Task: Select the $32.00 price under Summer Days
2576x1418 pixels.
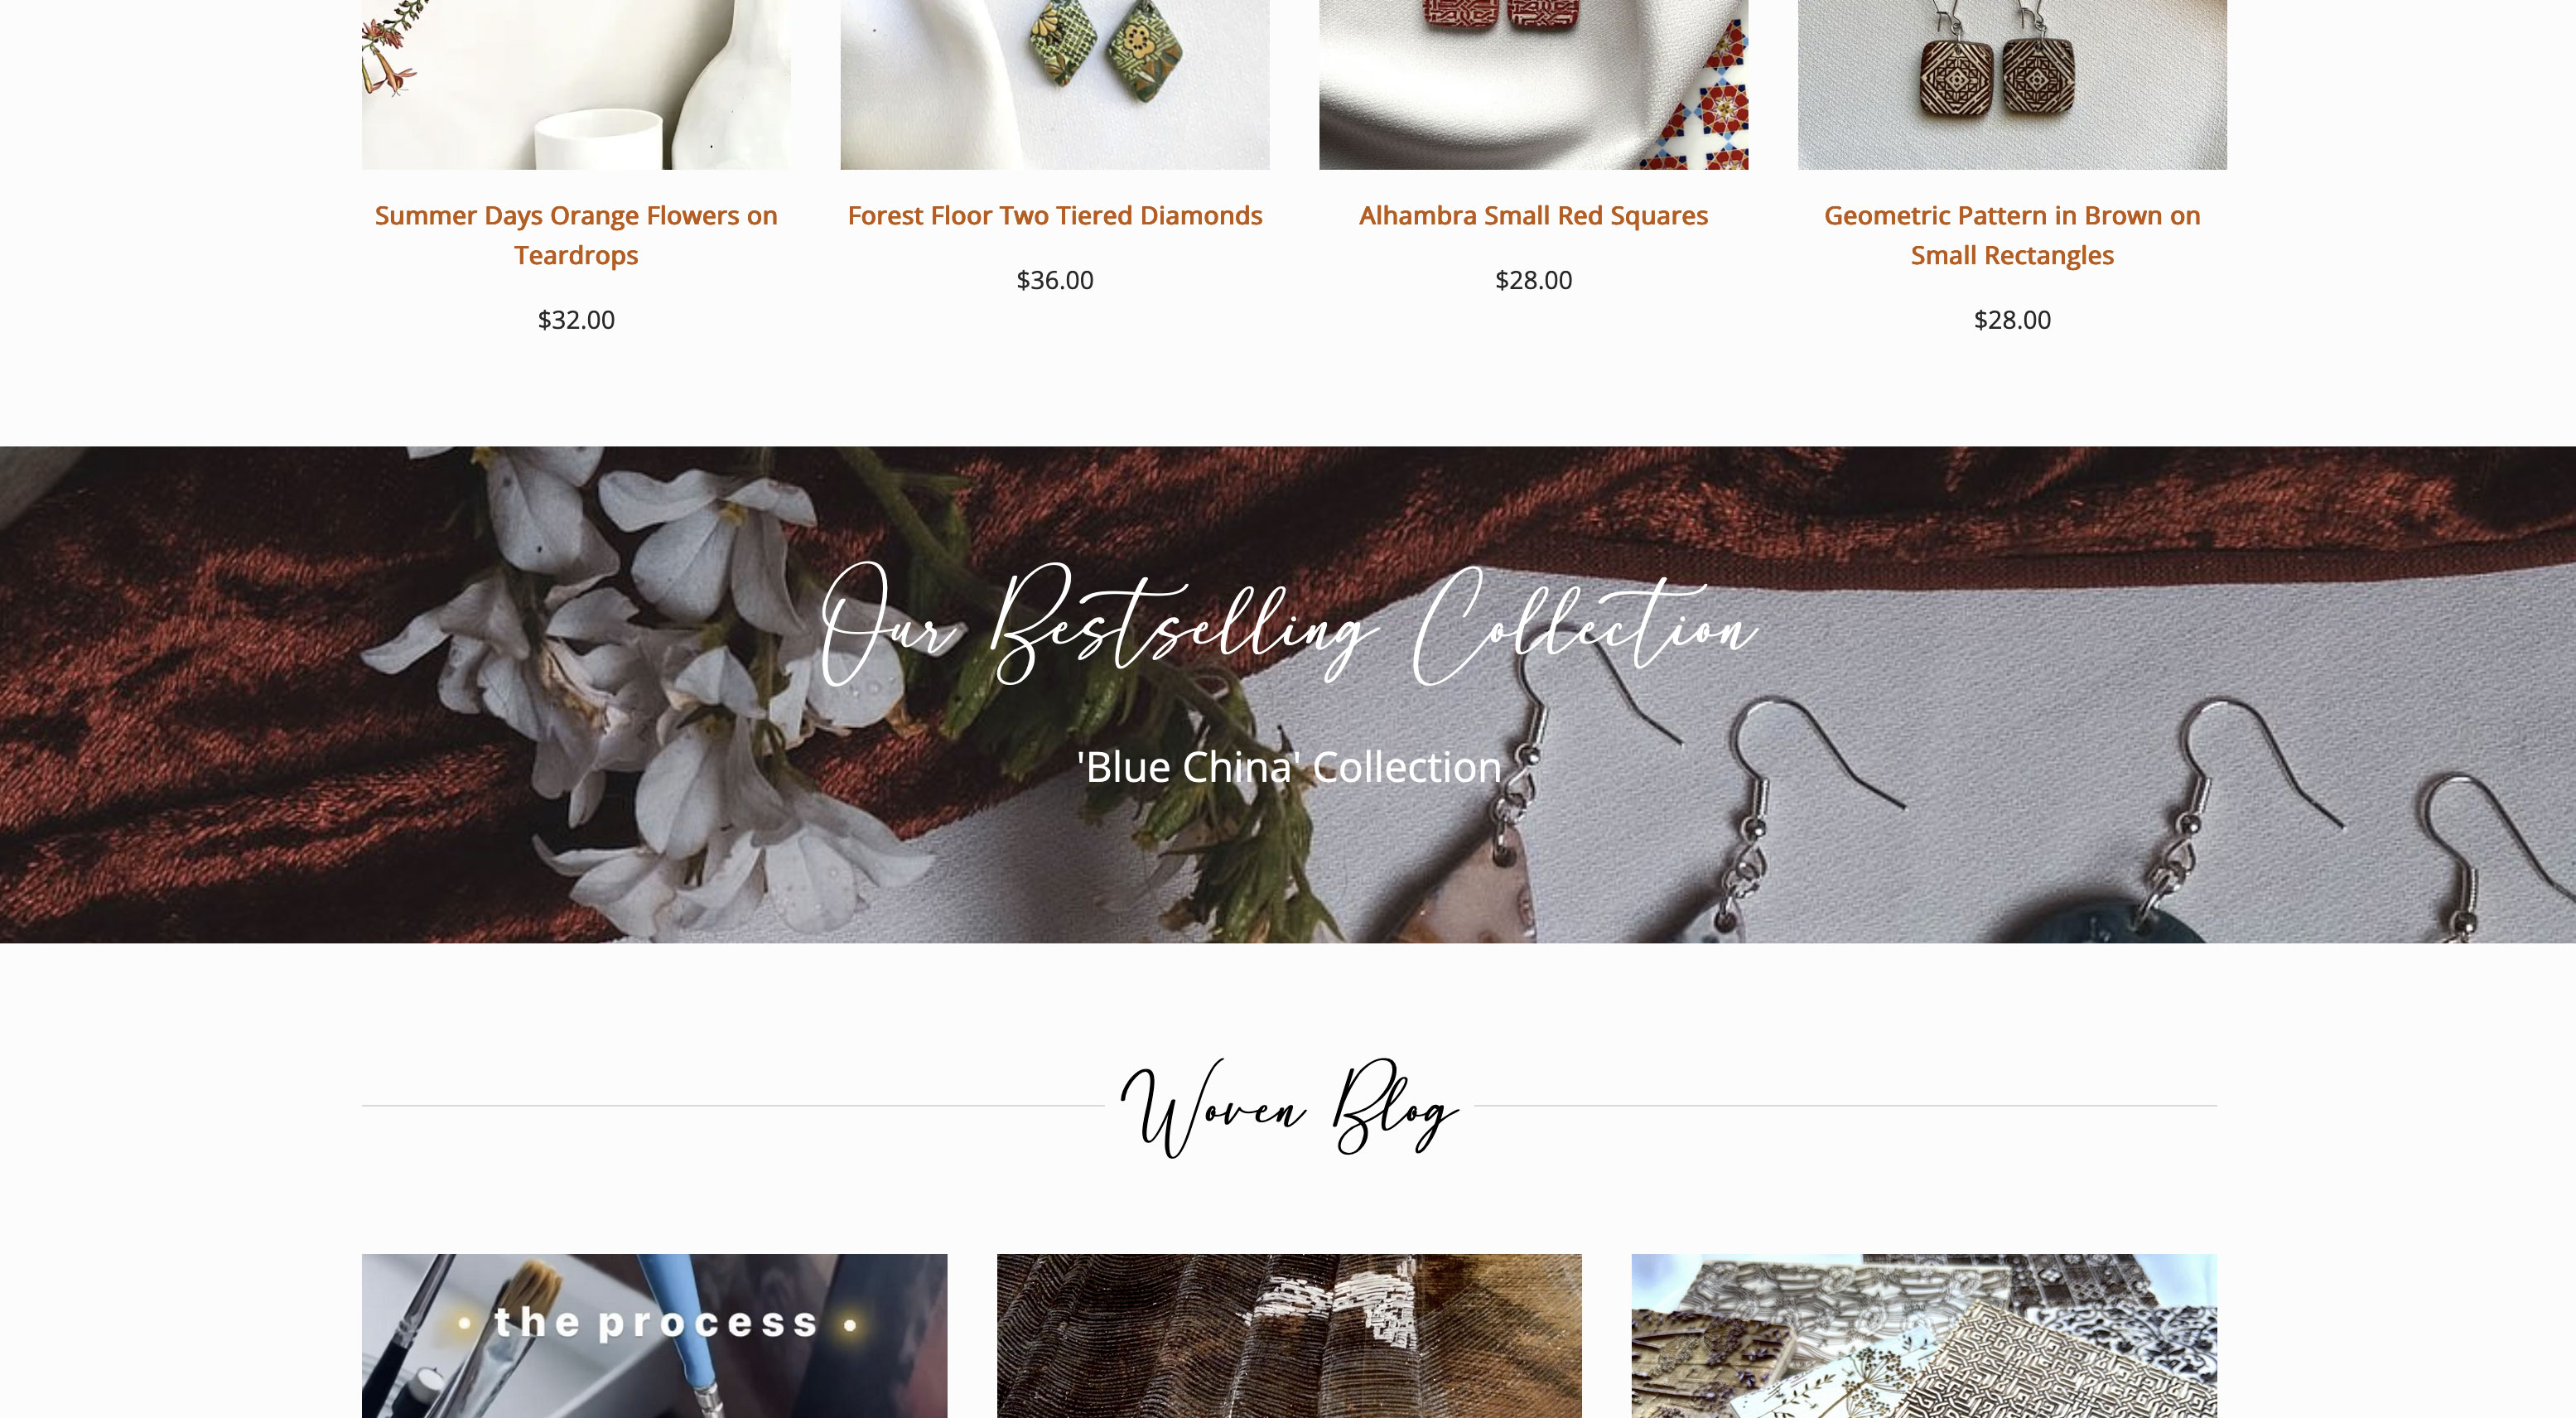Action: (576, 320)
